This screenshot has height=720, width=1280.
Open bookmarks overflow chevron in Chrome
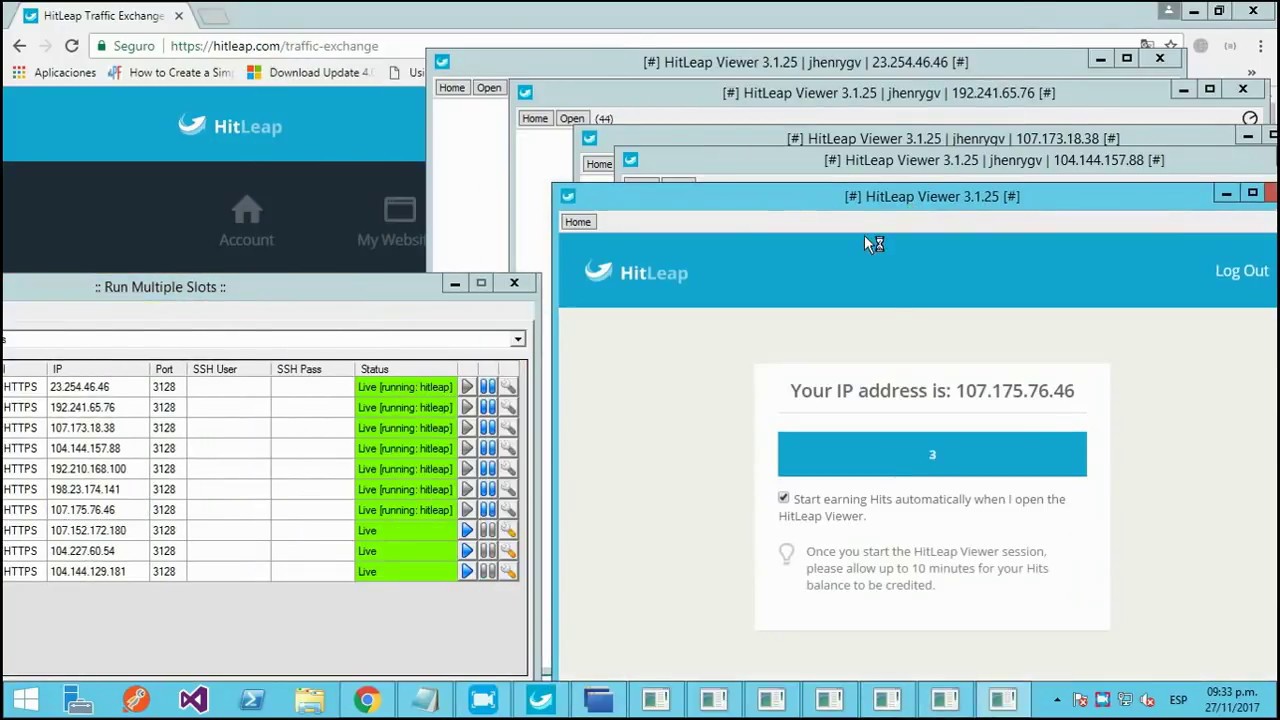tap(1251, 73)
